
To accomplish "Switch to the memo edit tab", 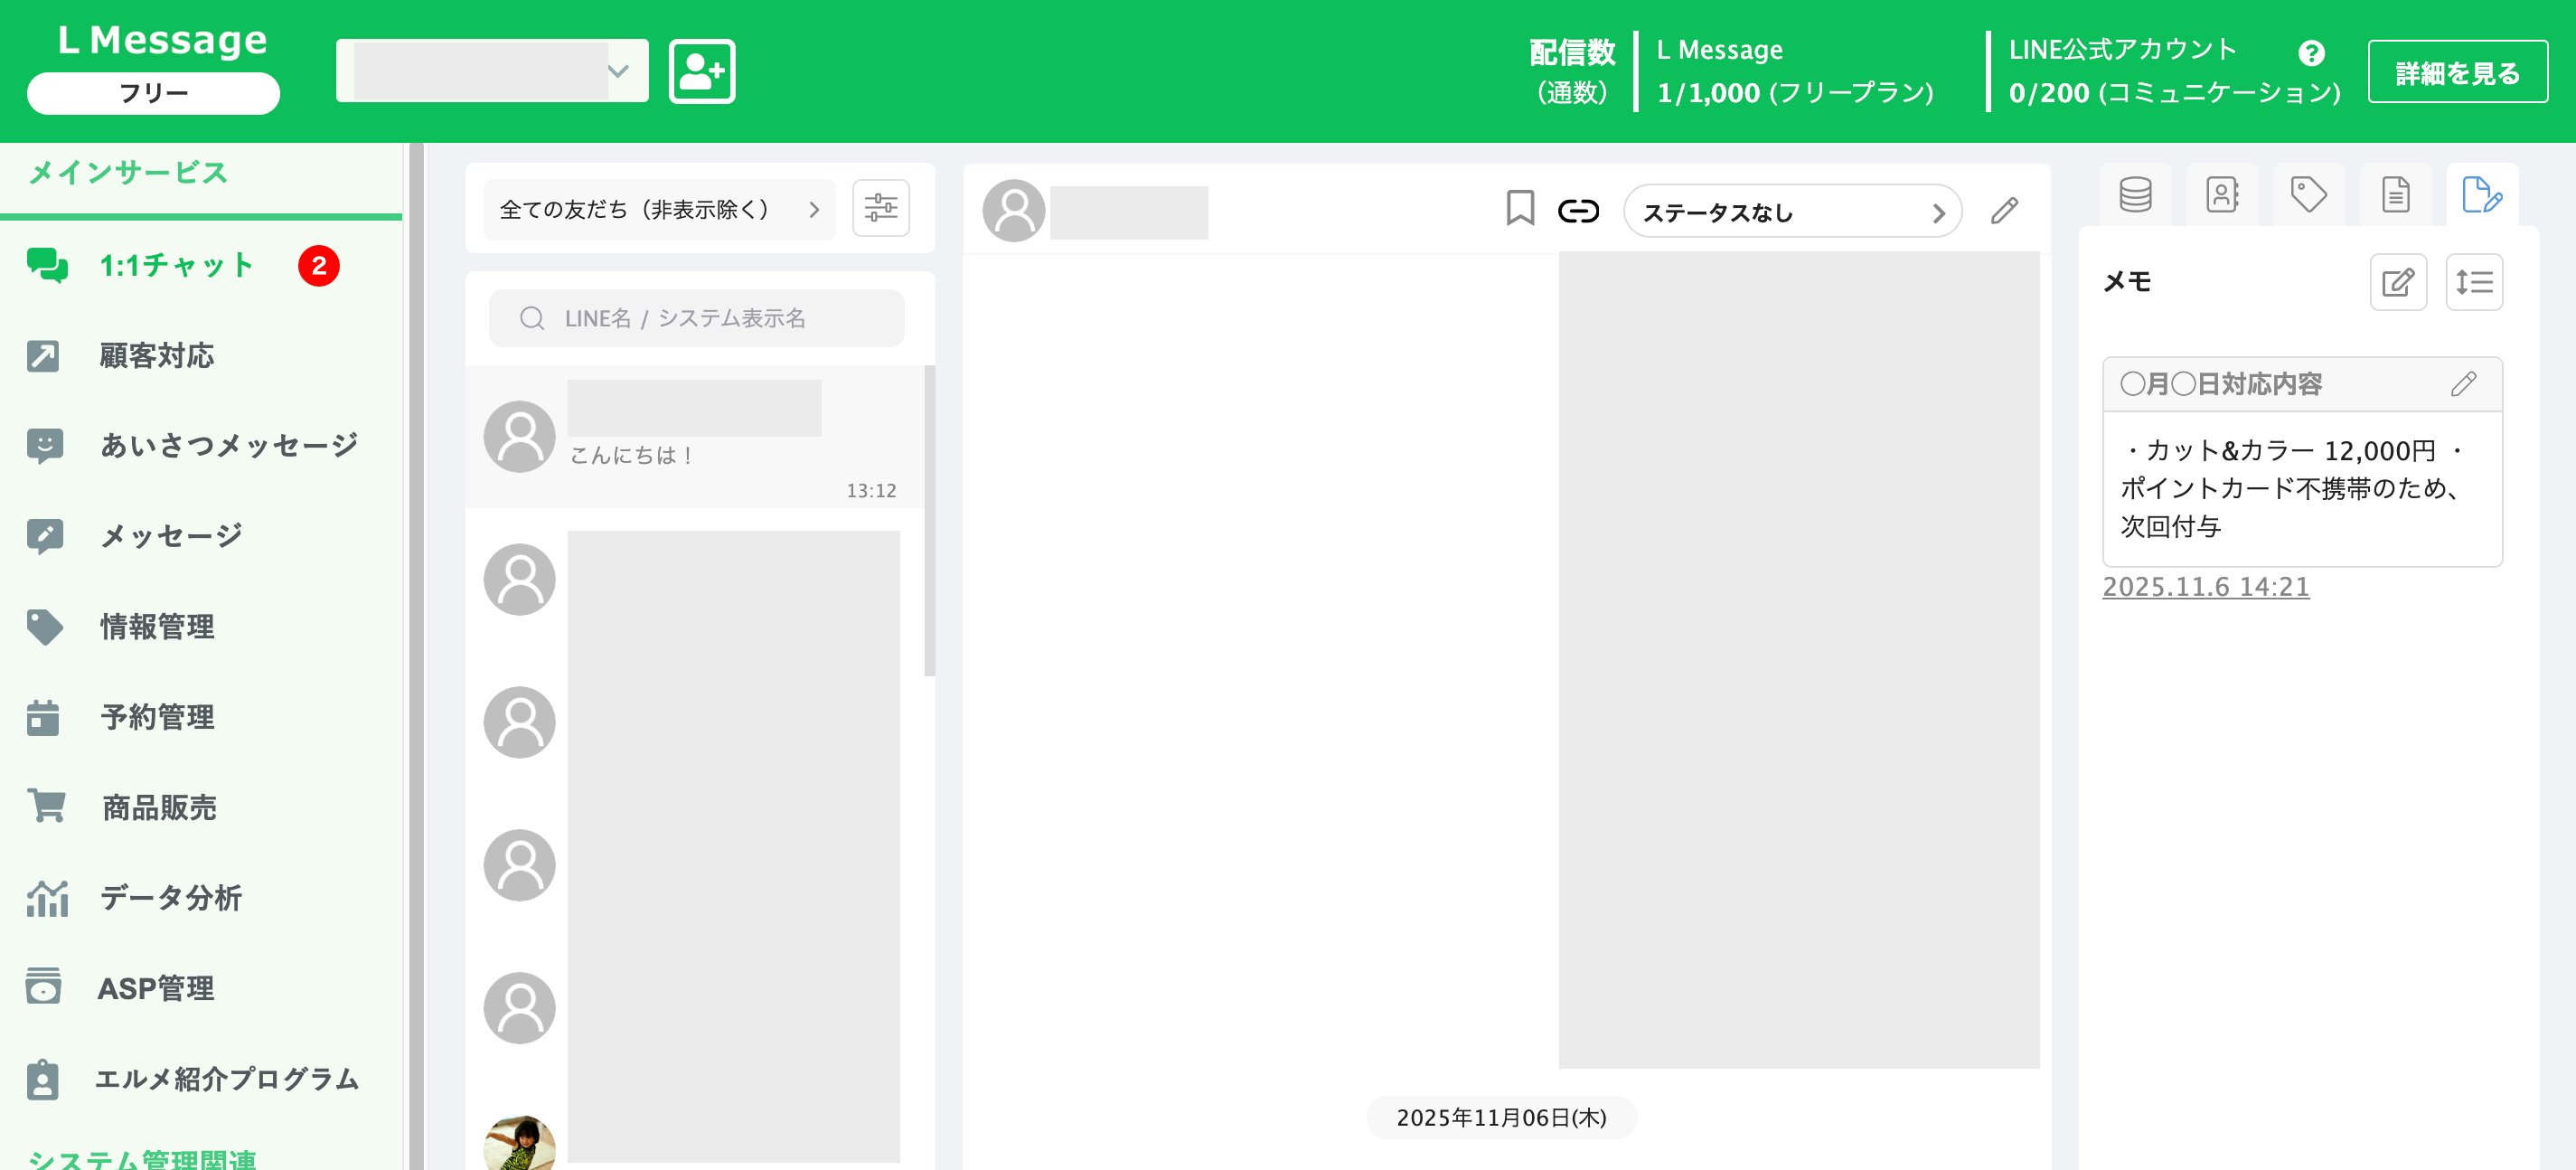I will tap(2482, 194).
